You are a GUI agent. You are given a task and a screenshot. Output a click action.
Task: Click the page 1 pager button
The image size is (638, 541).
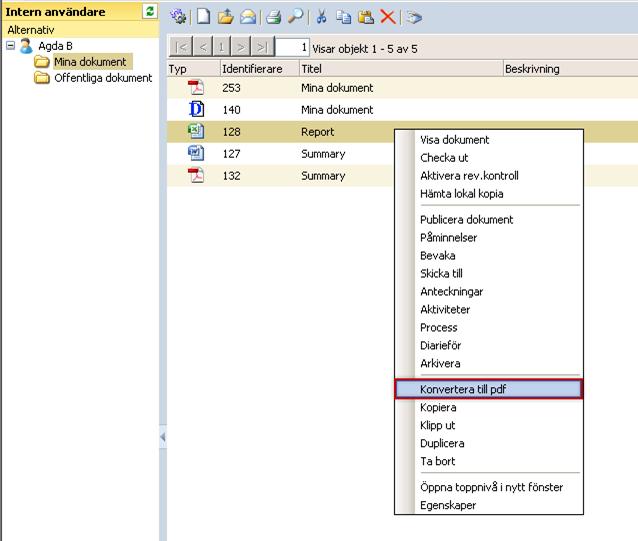coord(221,47)
